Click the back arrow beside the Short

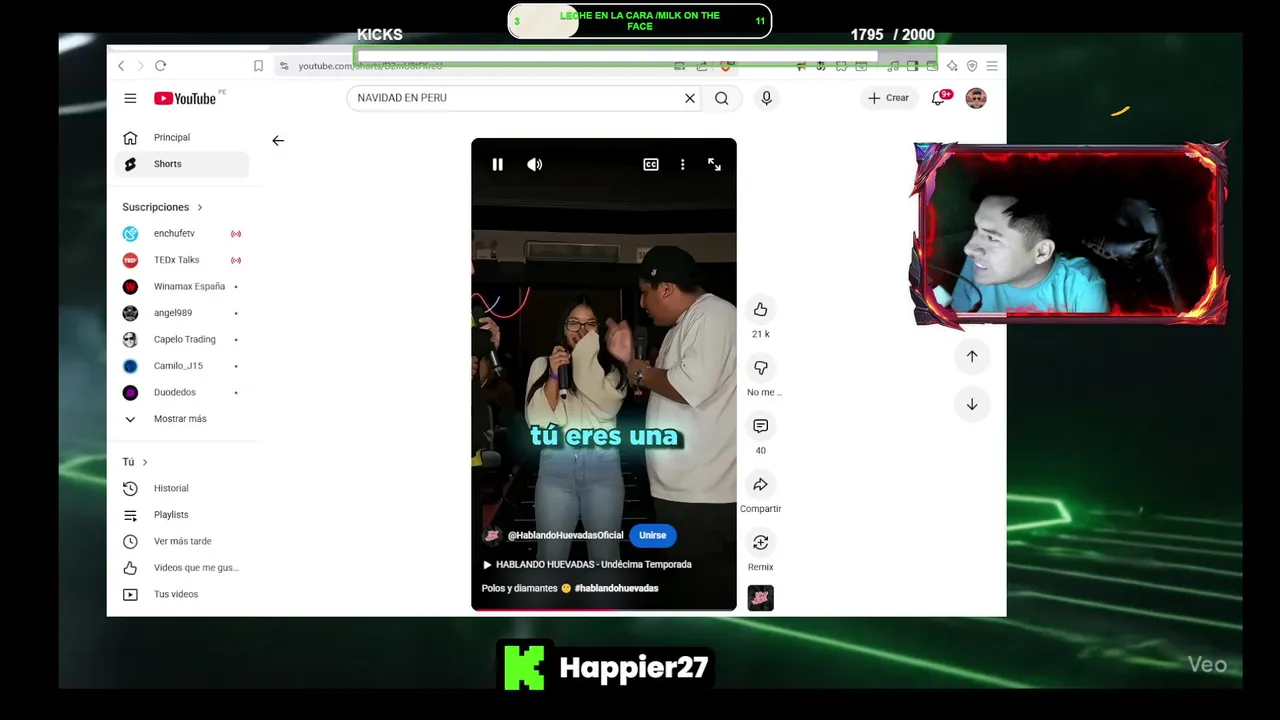point(278,141)
